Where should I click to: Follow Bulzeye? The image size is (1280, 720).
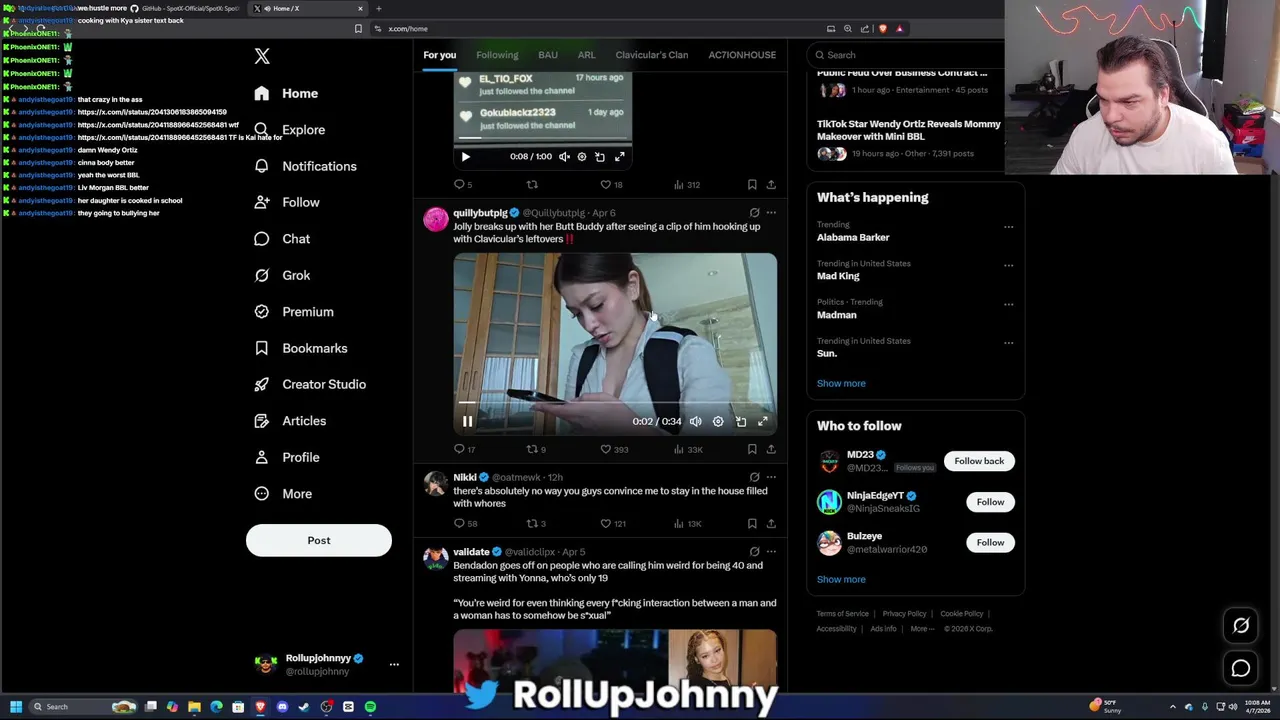click(990, 542)
